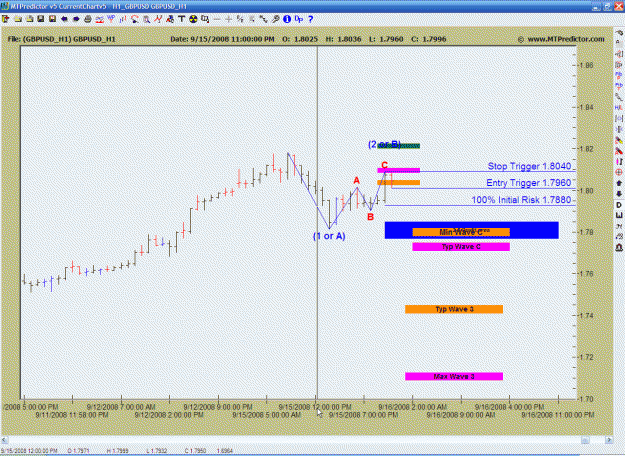Select the 'Max Wave 3' magenta target bar
The width and height of the screenshot is (625, 456).
pyautogui.click(x=454, y=376)
